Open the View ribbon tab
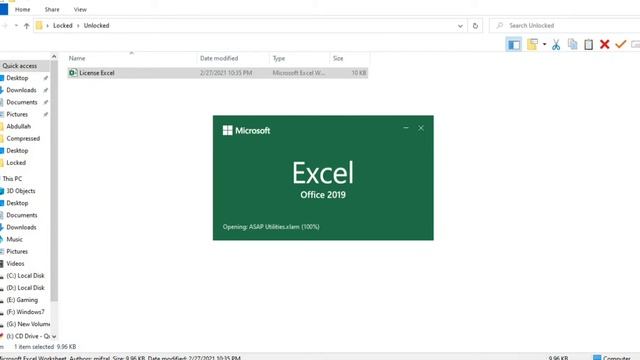The image size is (640, 360). pos(80,9)
